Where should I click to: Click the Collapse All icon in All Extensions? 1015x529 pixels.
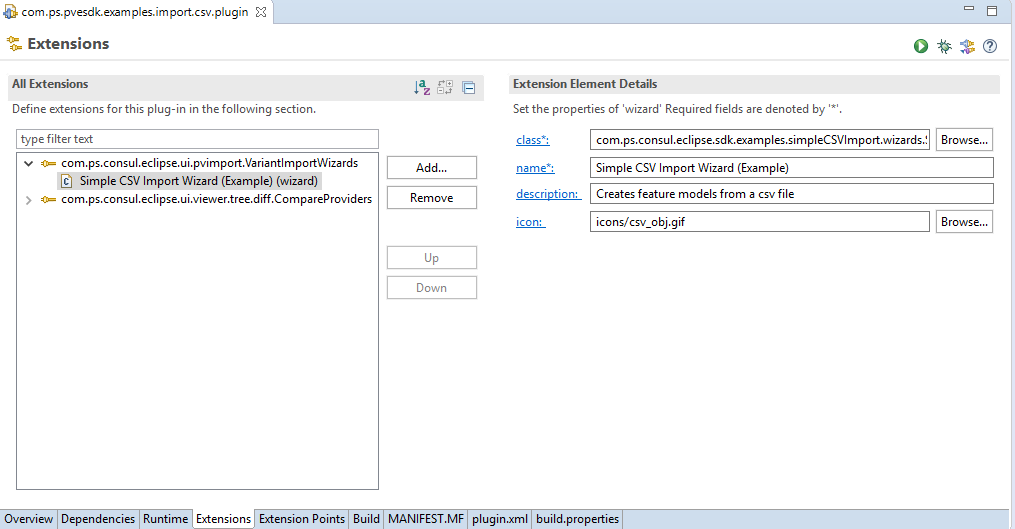[x=468, y=88]
